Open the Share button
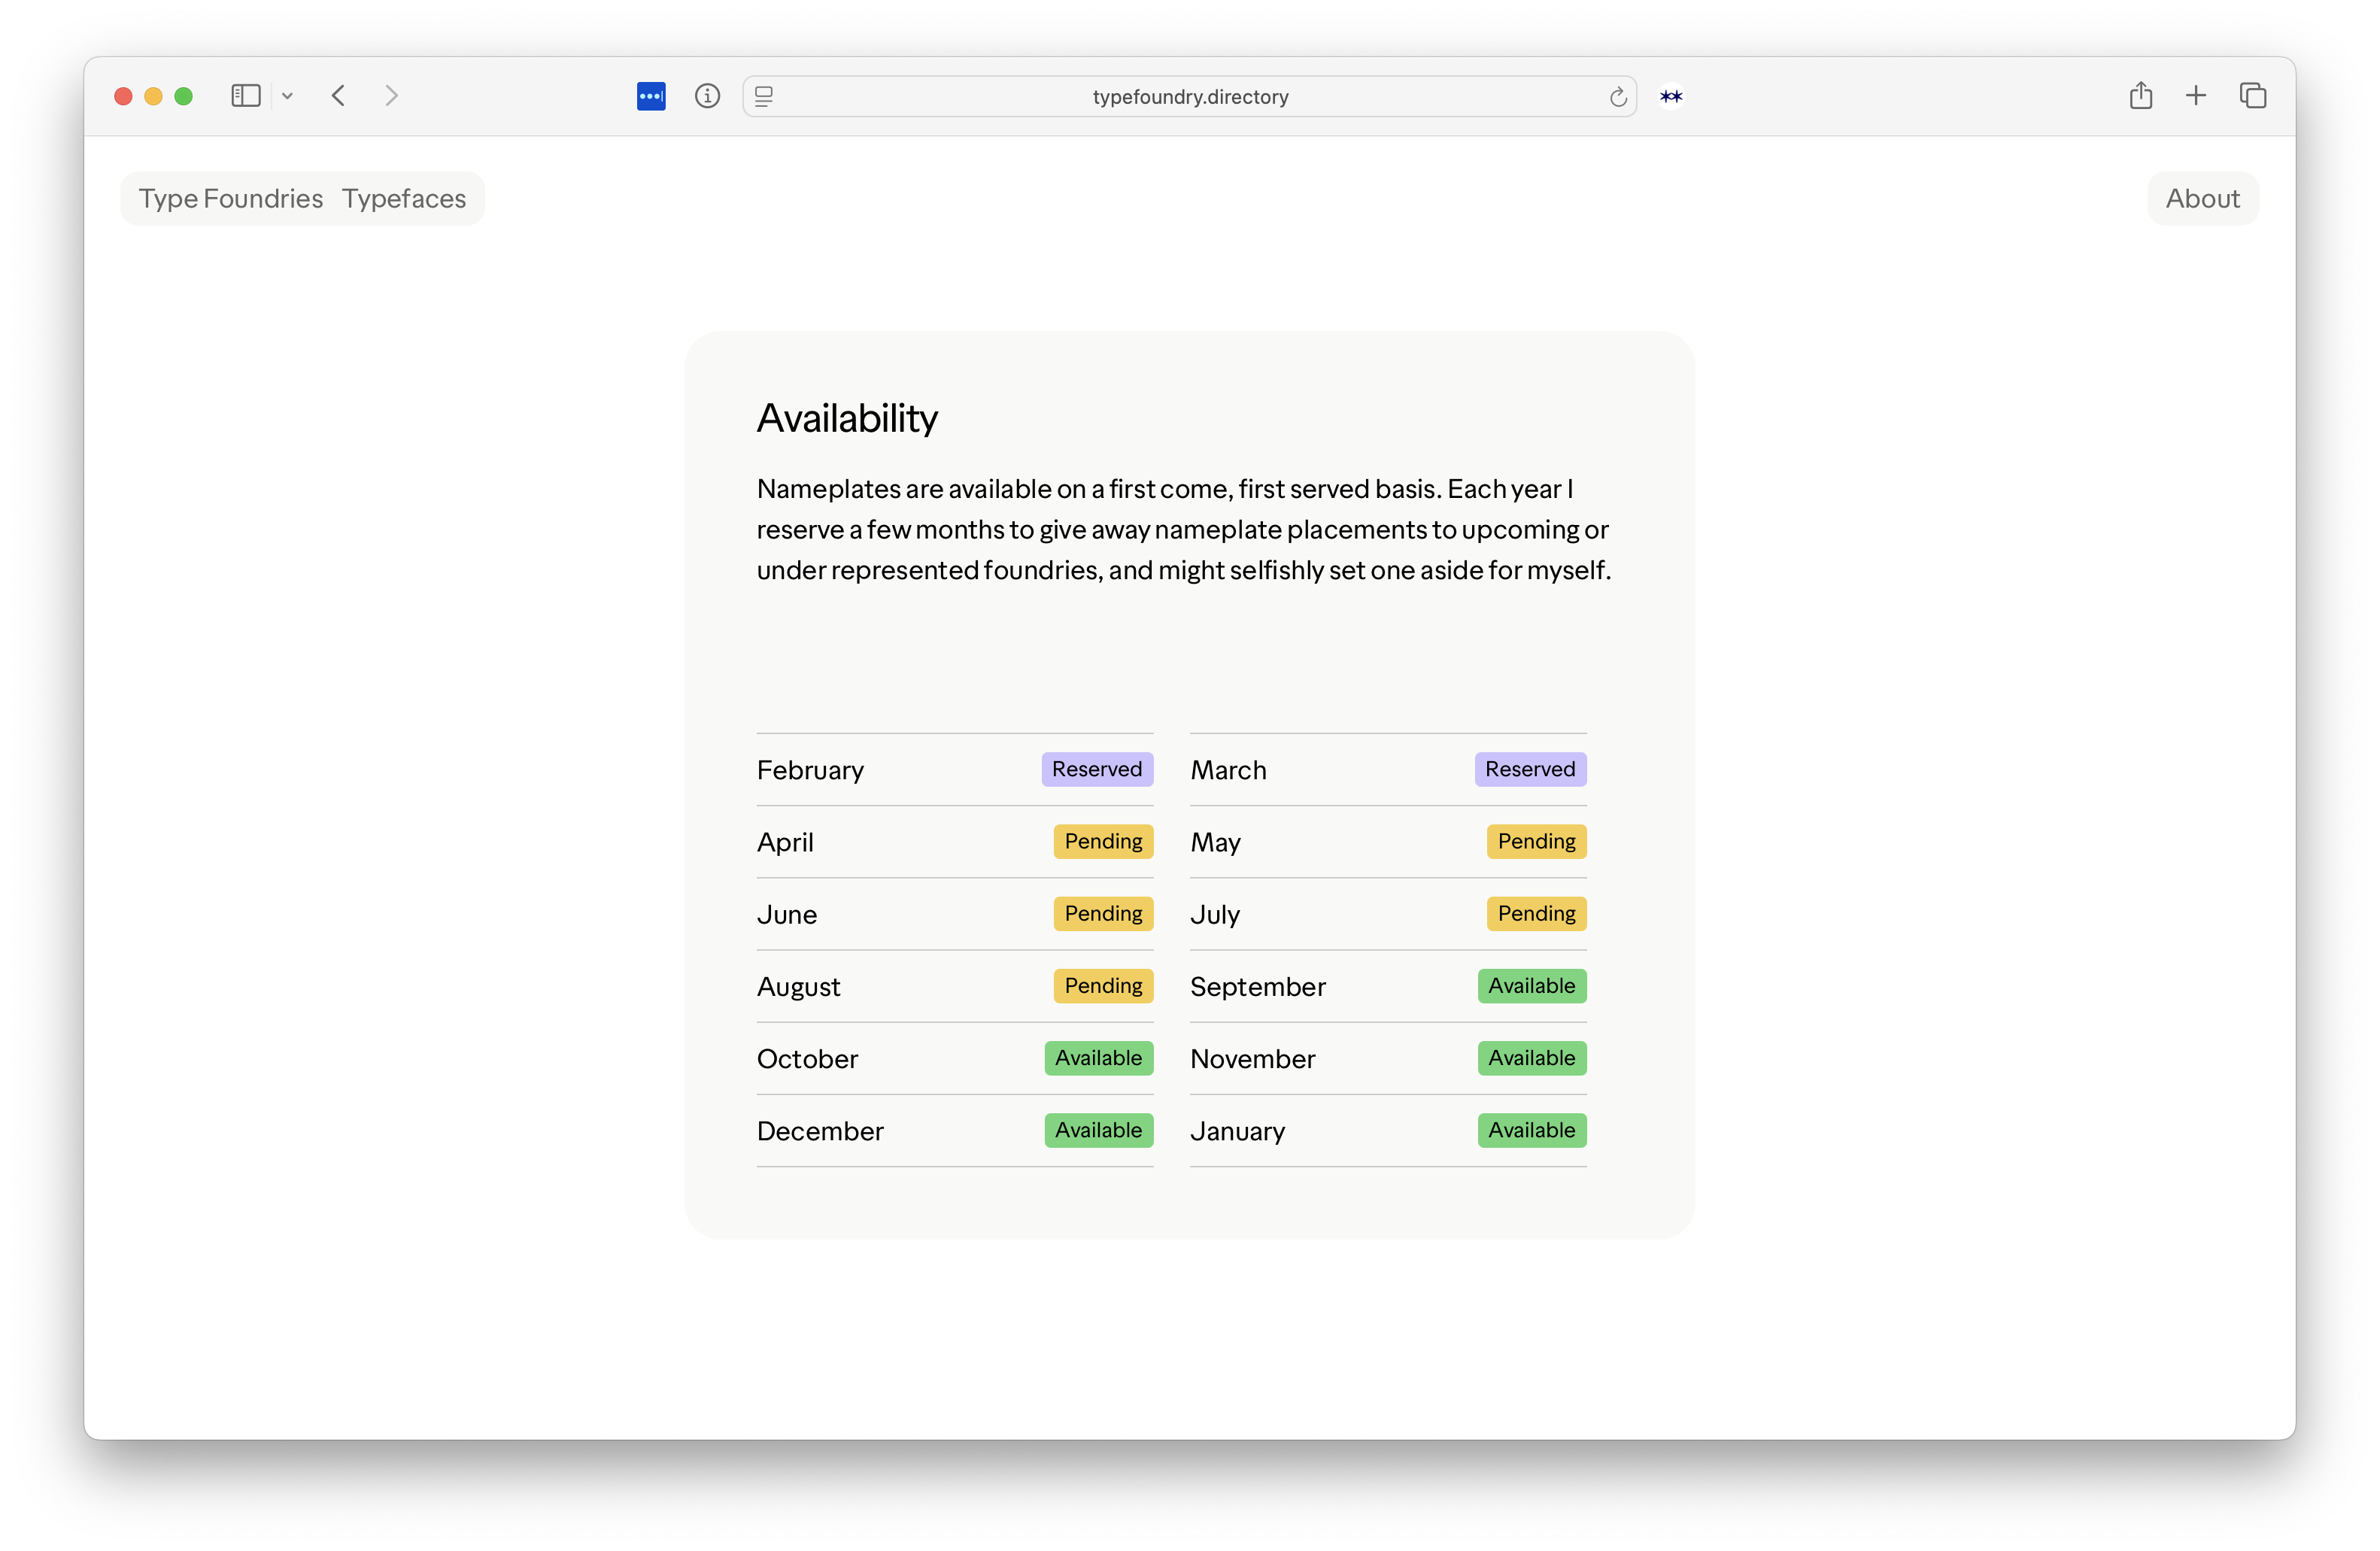2380x1551 pixels. pos(2140,96)
